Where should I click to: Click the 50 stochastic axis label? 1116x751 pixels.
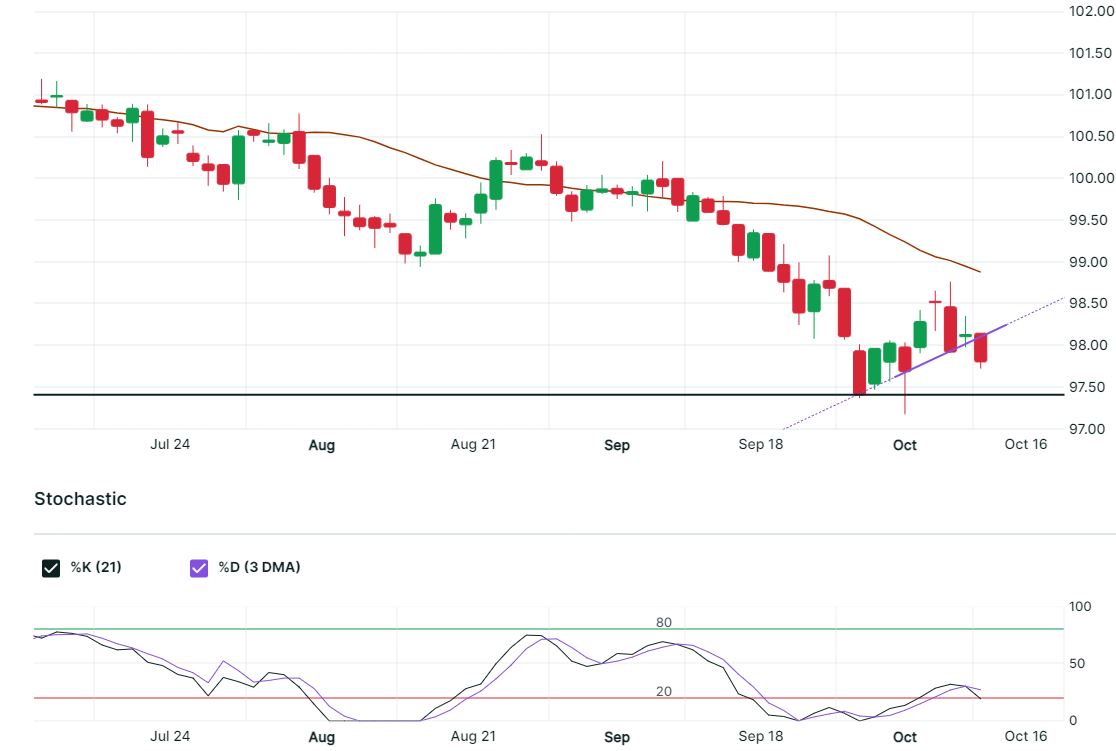(x=1077, y=663)
